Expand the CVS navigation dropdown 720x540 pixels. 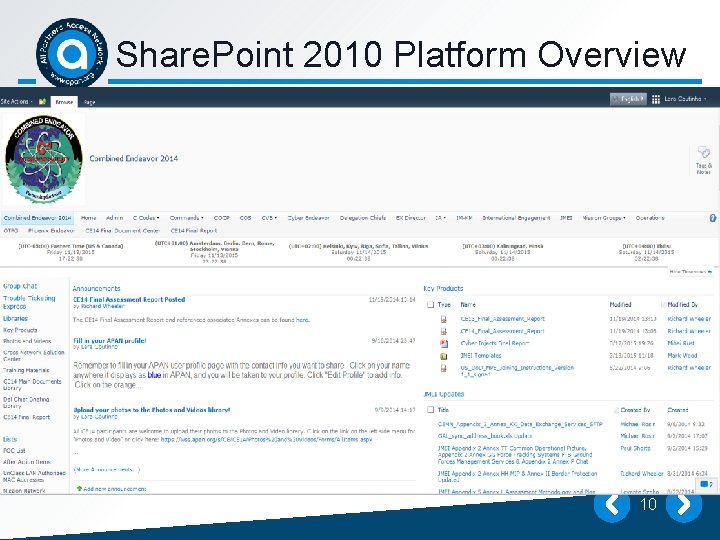[x=269, y=218]
